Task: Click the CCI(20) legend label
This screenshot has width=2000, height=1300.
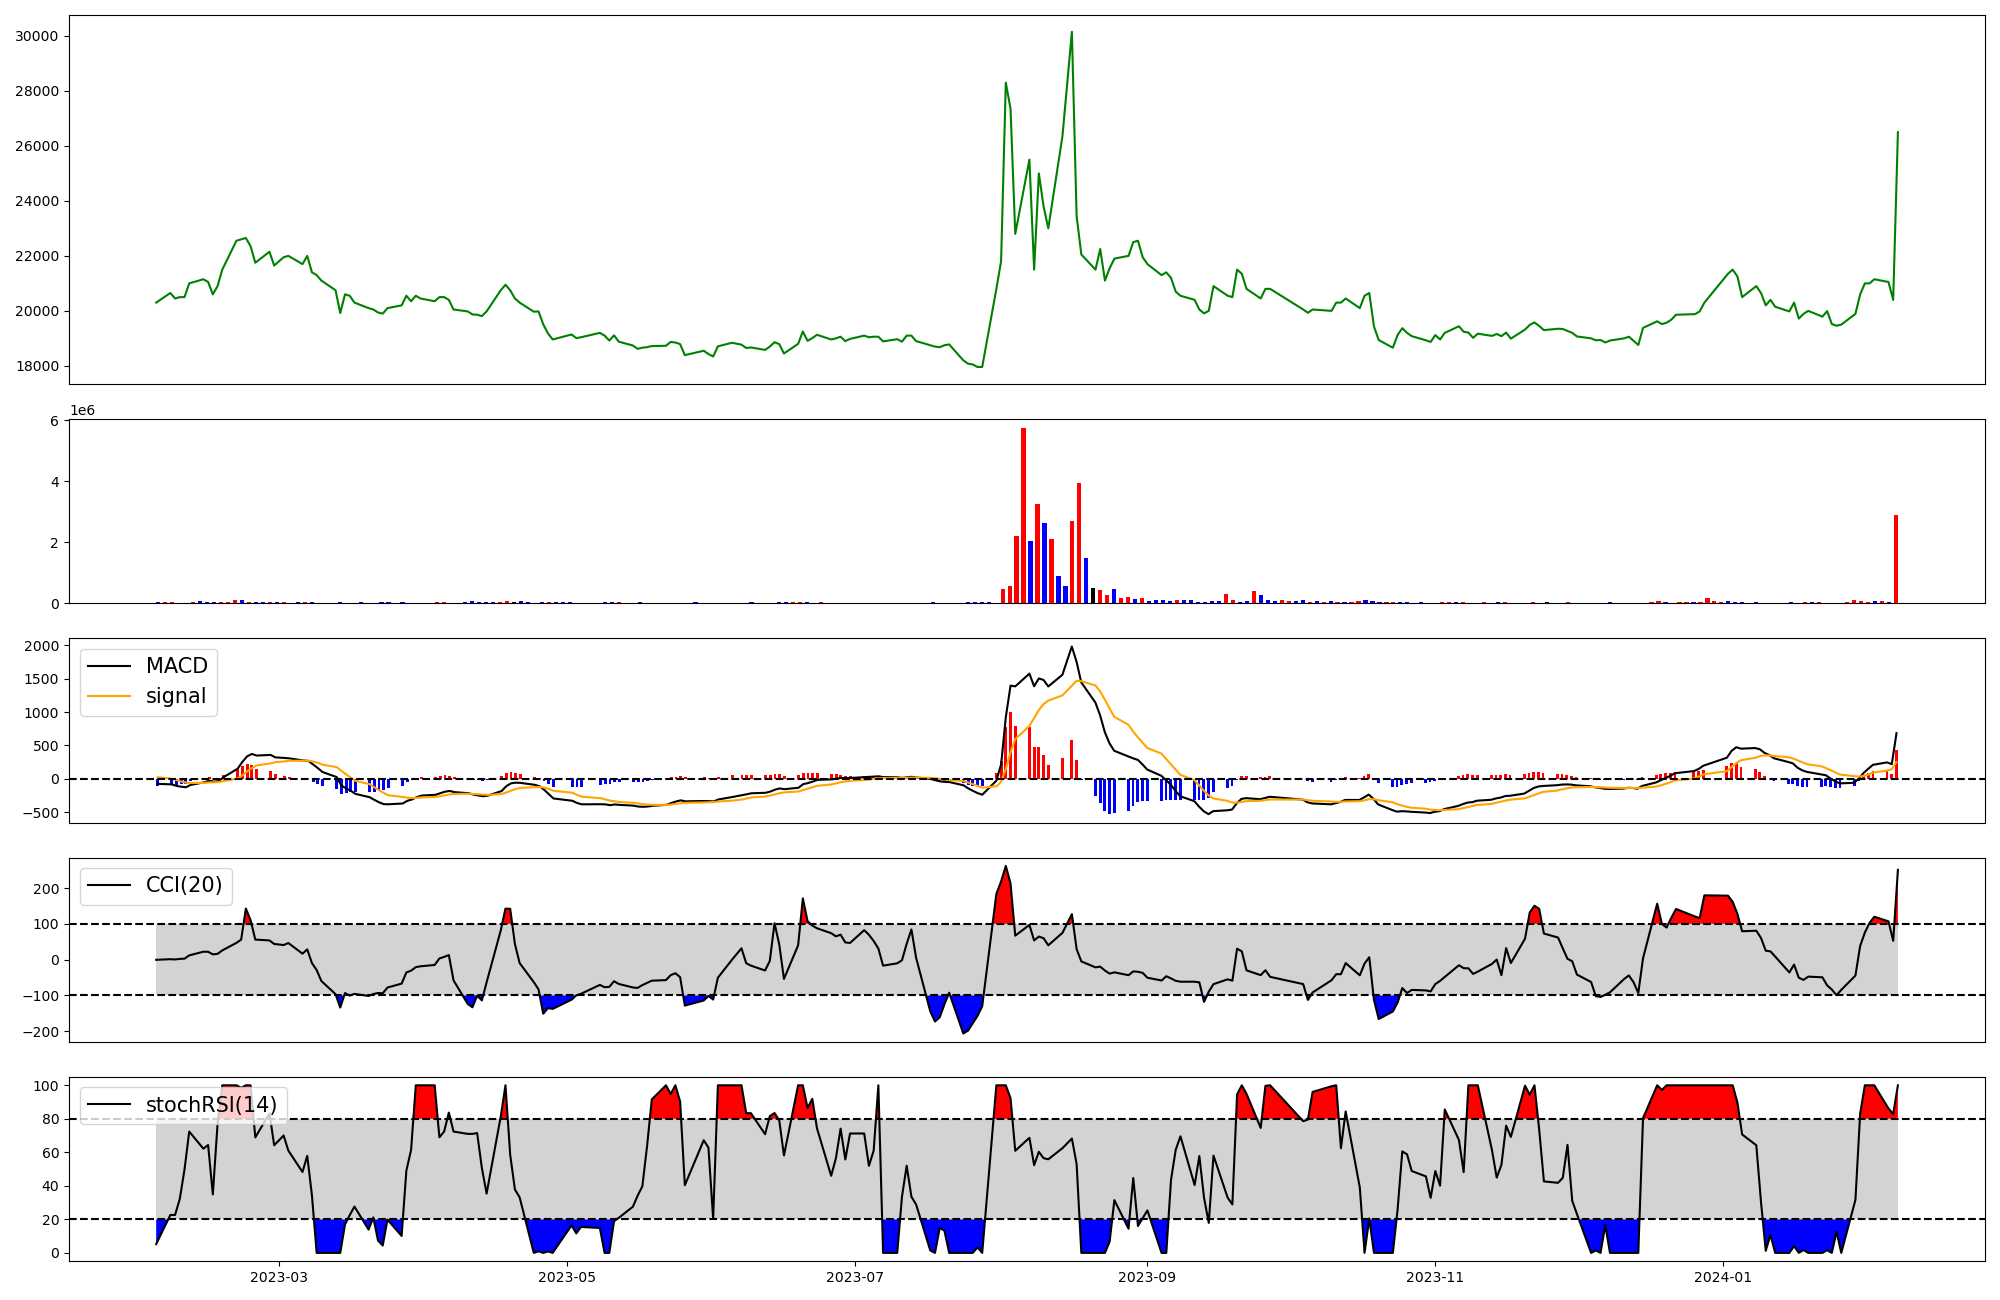Action: point(184,885)
